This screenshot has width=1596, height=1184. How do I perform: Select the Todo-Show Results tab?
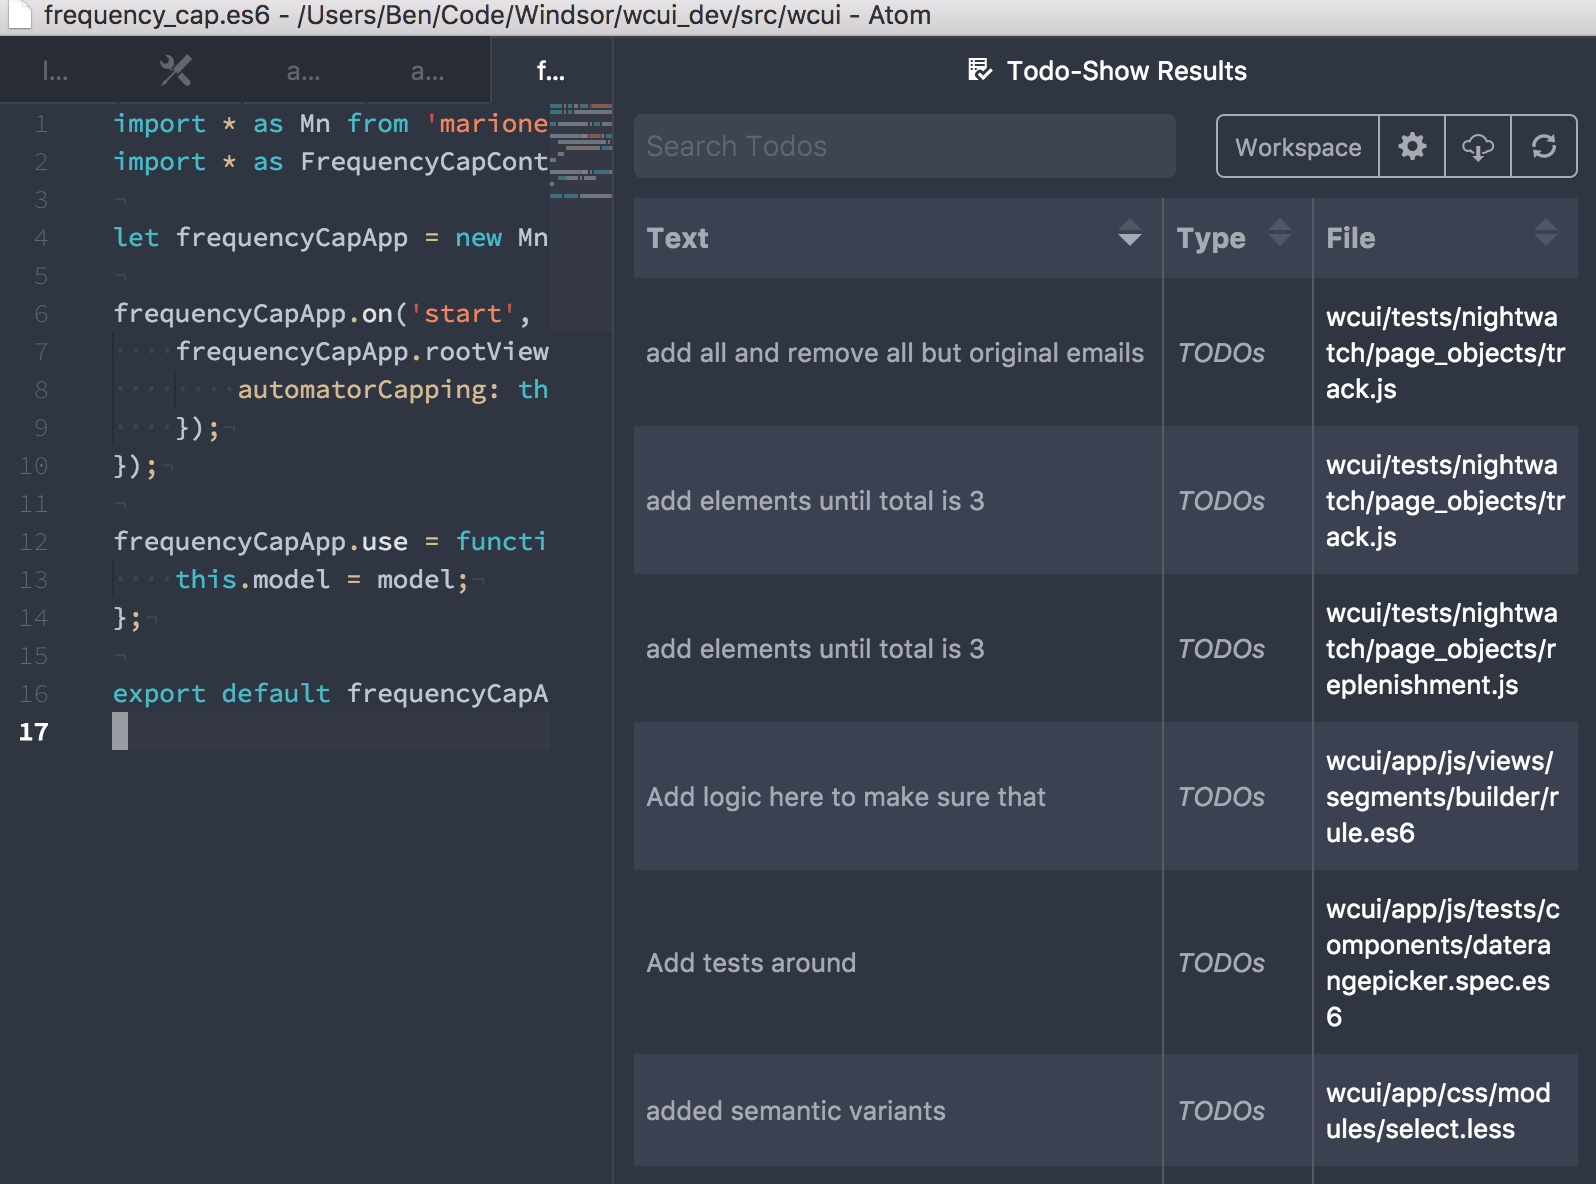pyautogui.click(x=1107, y=70)
